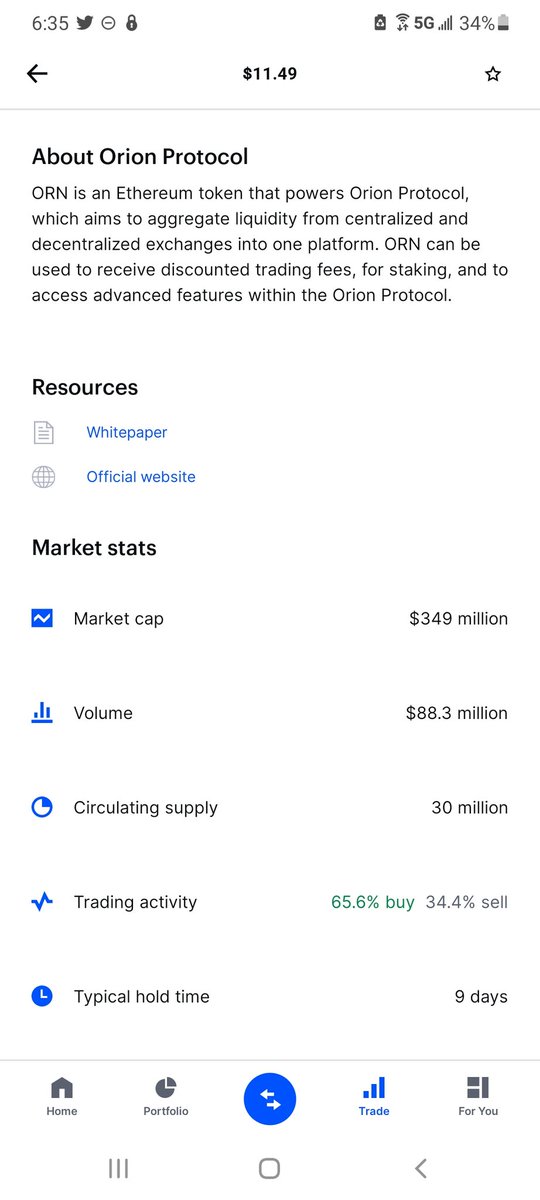The height and width of the screenshot is (1200, 540).
Task: Open the Whitepaper link
Action: tap(127, 433)
